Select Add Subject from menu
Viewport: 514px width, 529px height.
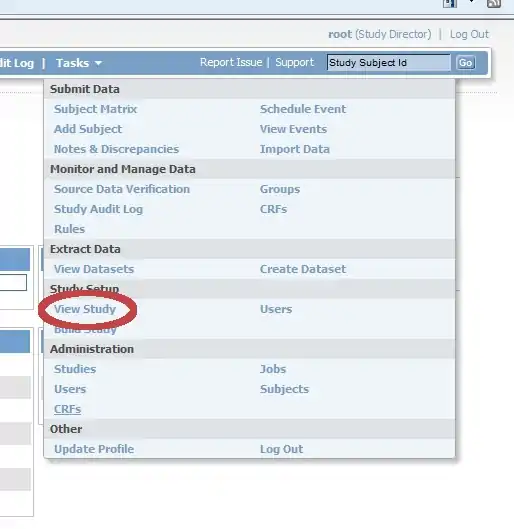[x=88, y=129]
